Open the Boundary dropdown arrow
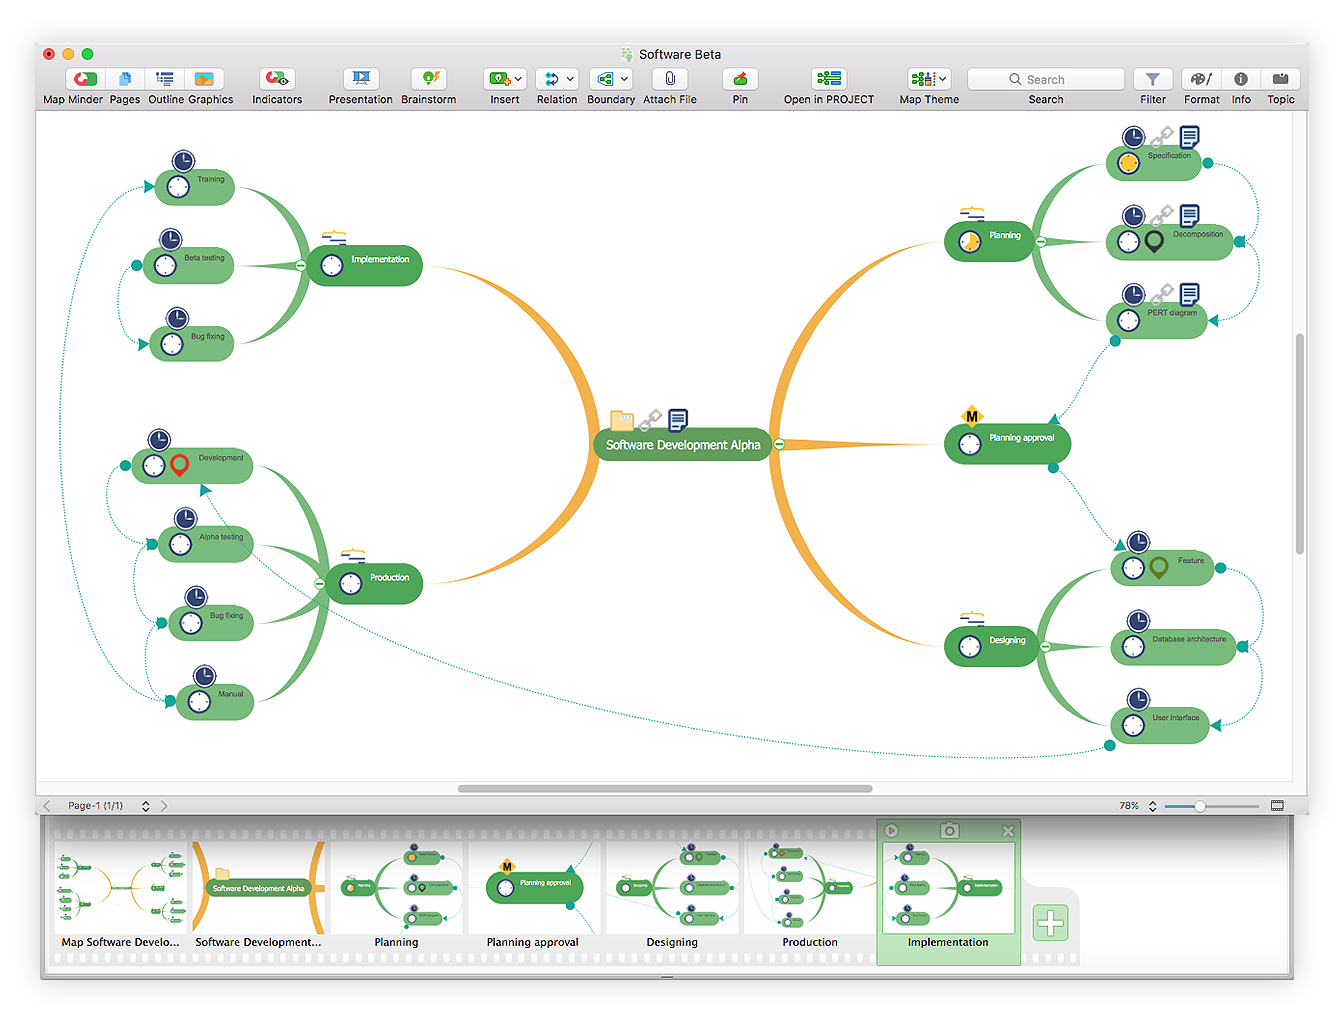 point(624,79)
